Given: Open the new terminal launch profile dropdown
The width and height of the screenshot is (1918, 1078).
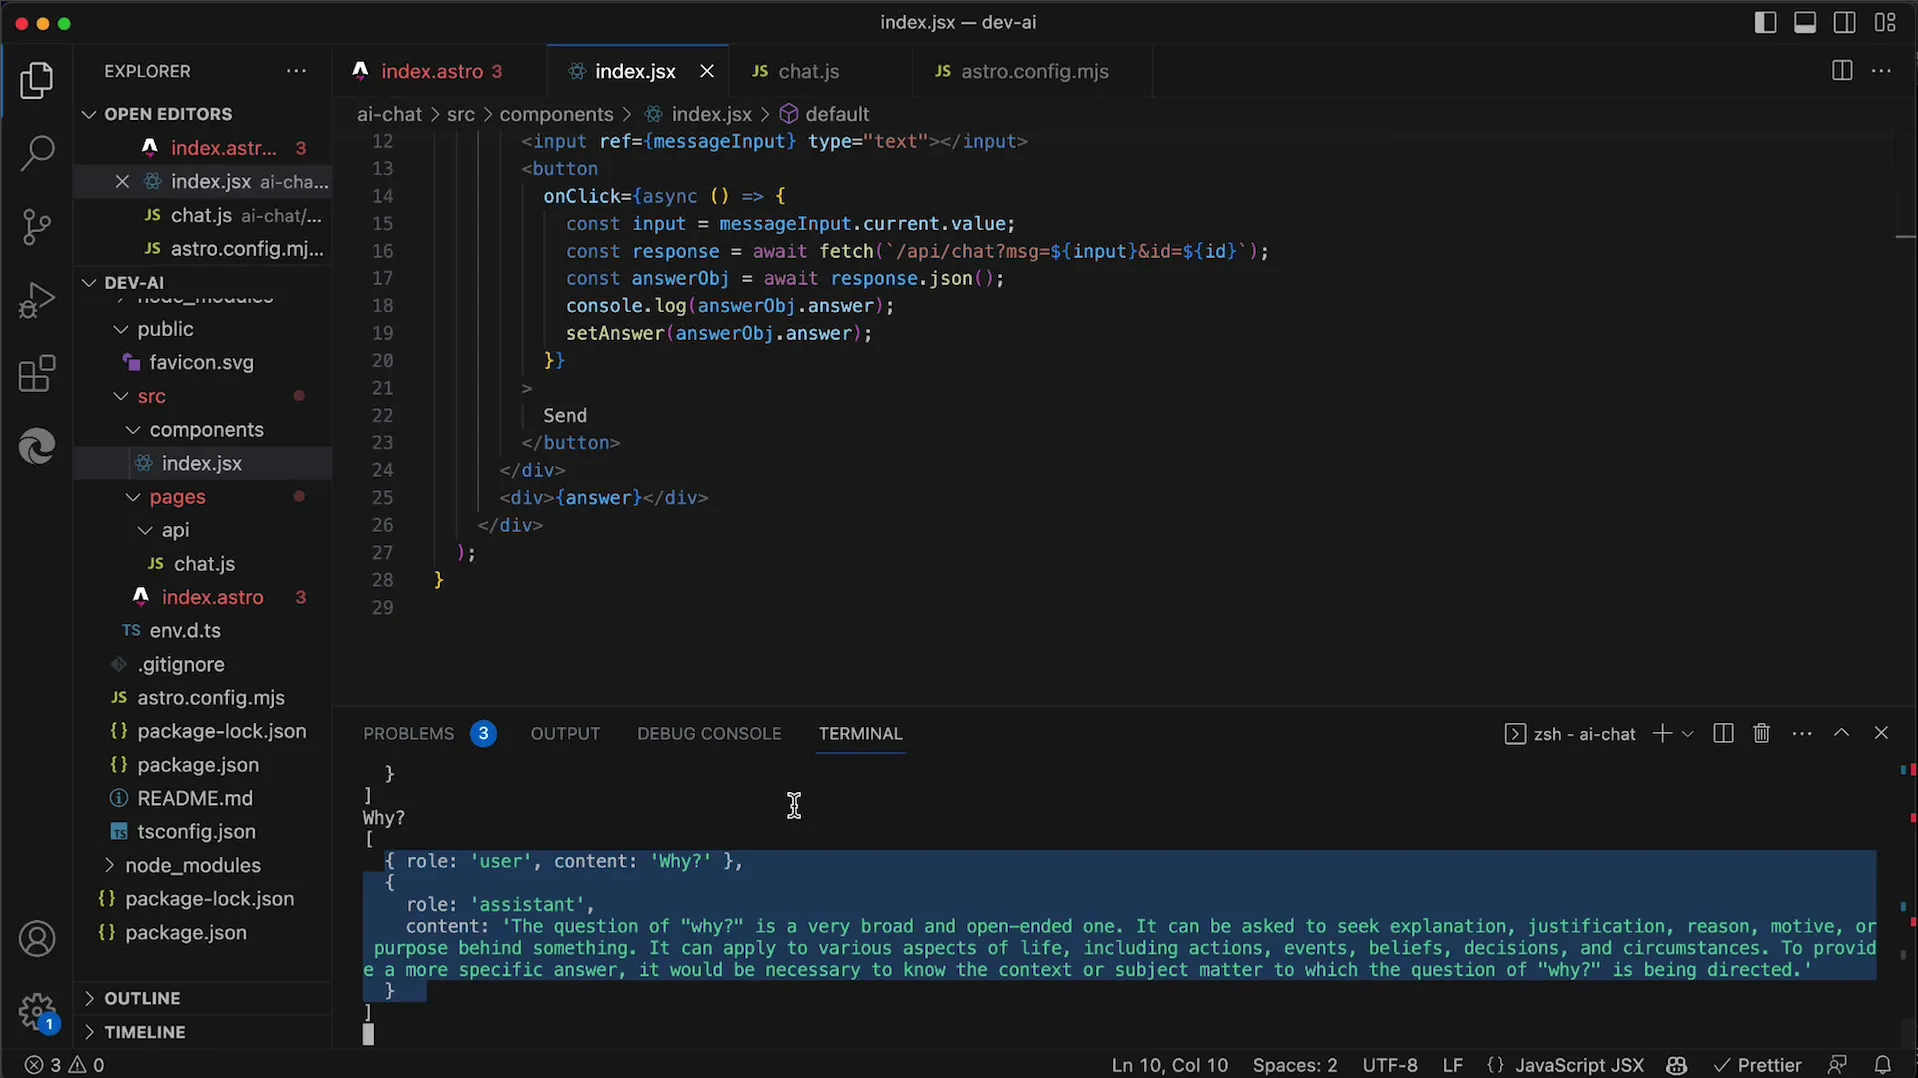Looking at the screenshot, I should point(1688,734).
